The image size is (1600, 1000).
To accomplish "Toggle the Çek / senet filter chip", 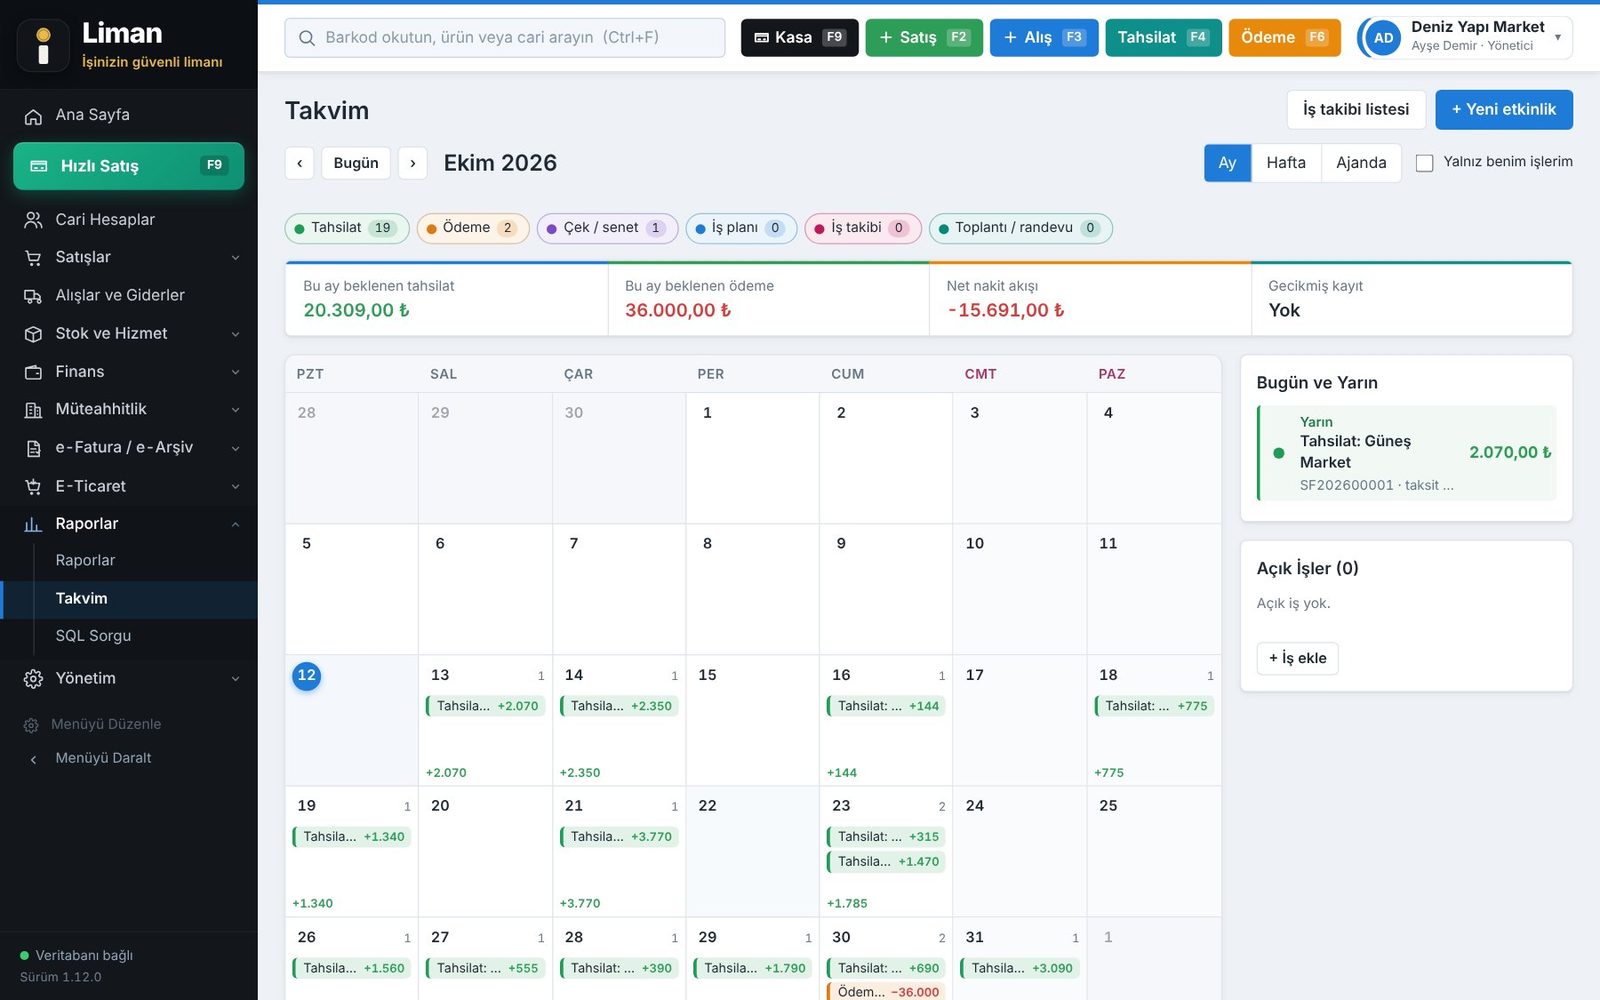I will tap(608, 228).
